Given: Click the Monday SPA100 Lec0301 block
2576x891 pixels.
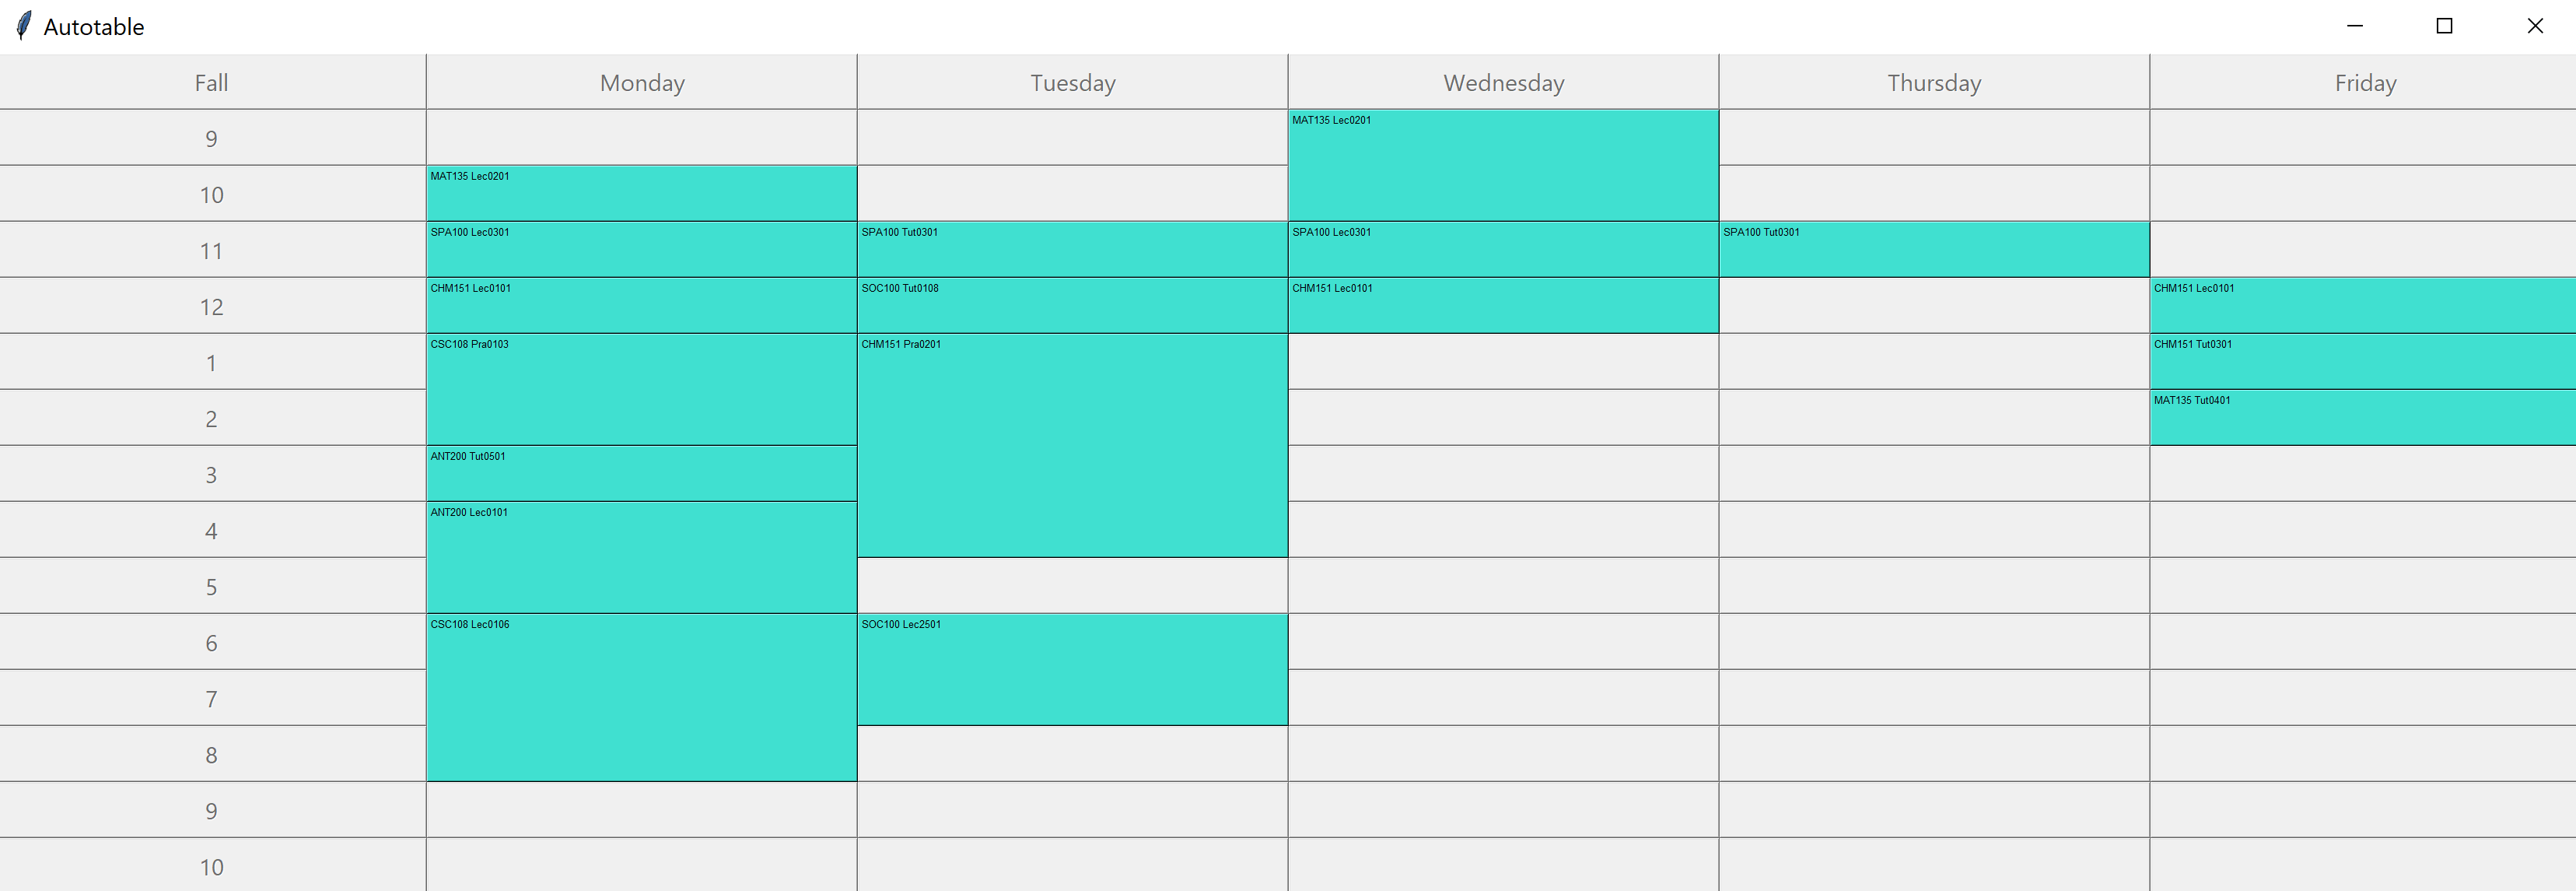Looking at the screenshot, I should coord(642,250).
